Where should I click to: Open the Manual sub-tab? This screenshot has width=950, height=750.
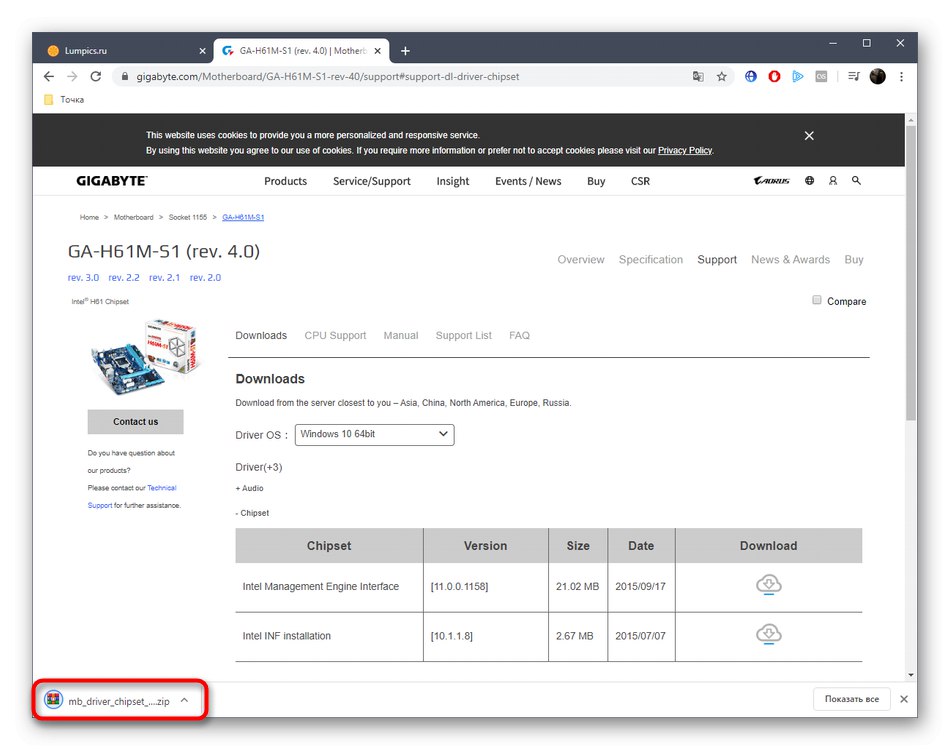pyautogui.click(x=400, y=336)
